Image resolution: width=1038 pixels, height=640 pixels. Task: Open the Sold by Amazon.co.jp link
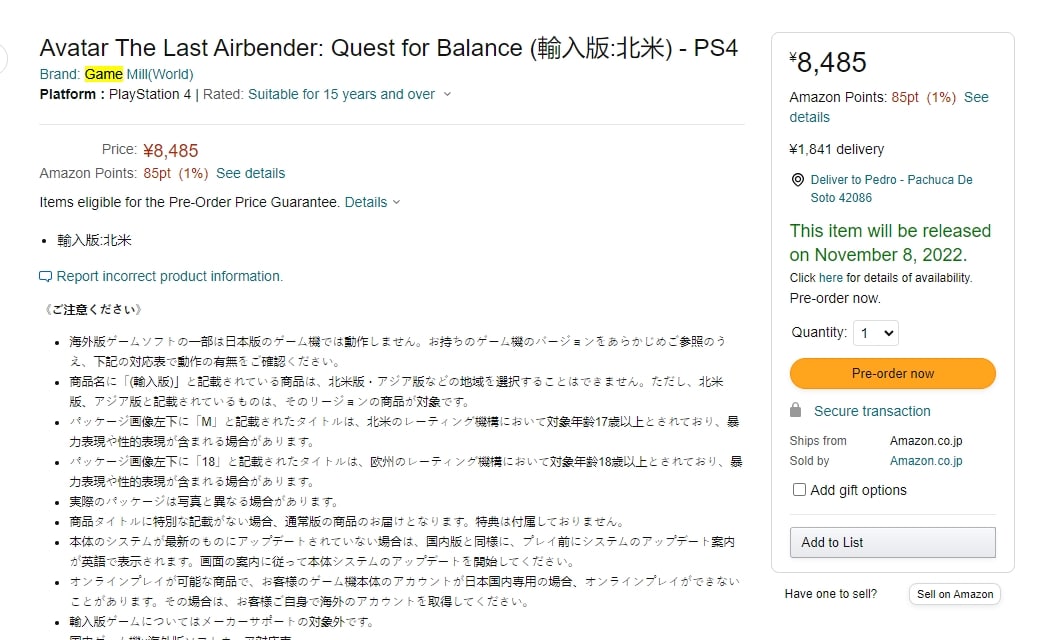click(926, 461)
